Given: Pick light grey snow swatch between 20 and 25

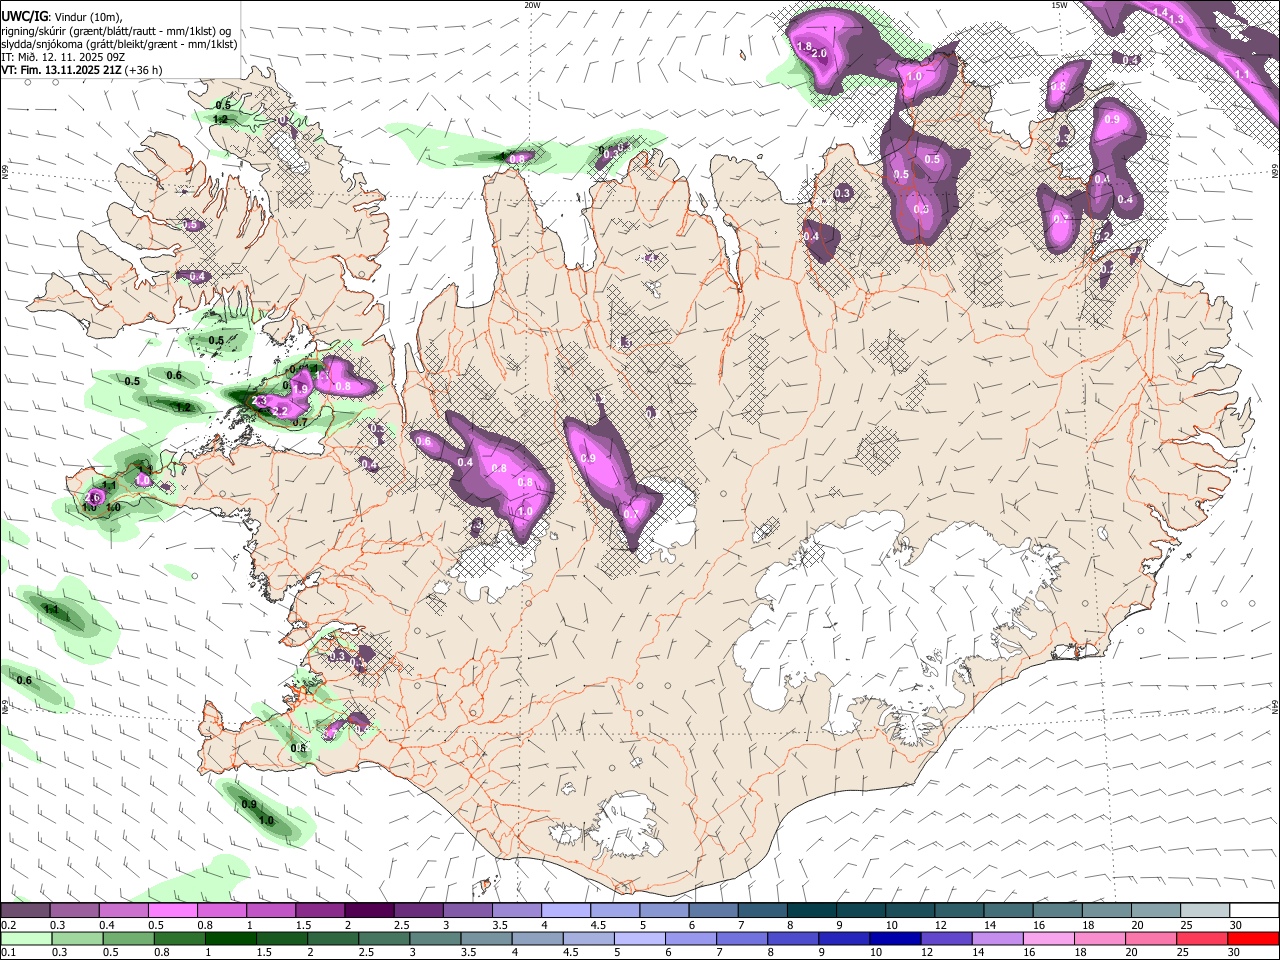Looking at the screenshot, I should coord(1156,911).
